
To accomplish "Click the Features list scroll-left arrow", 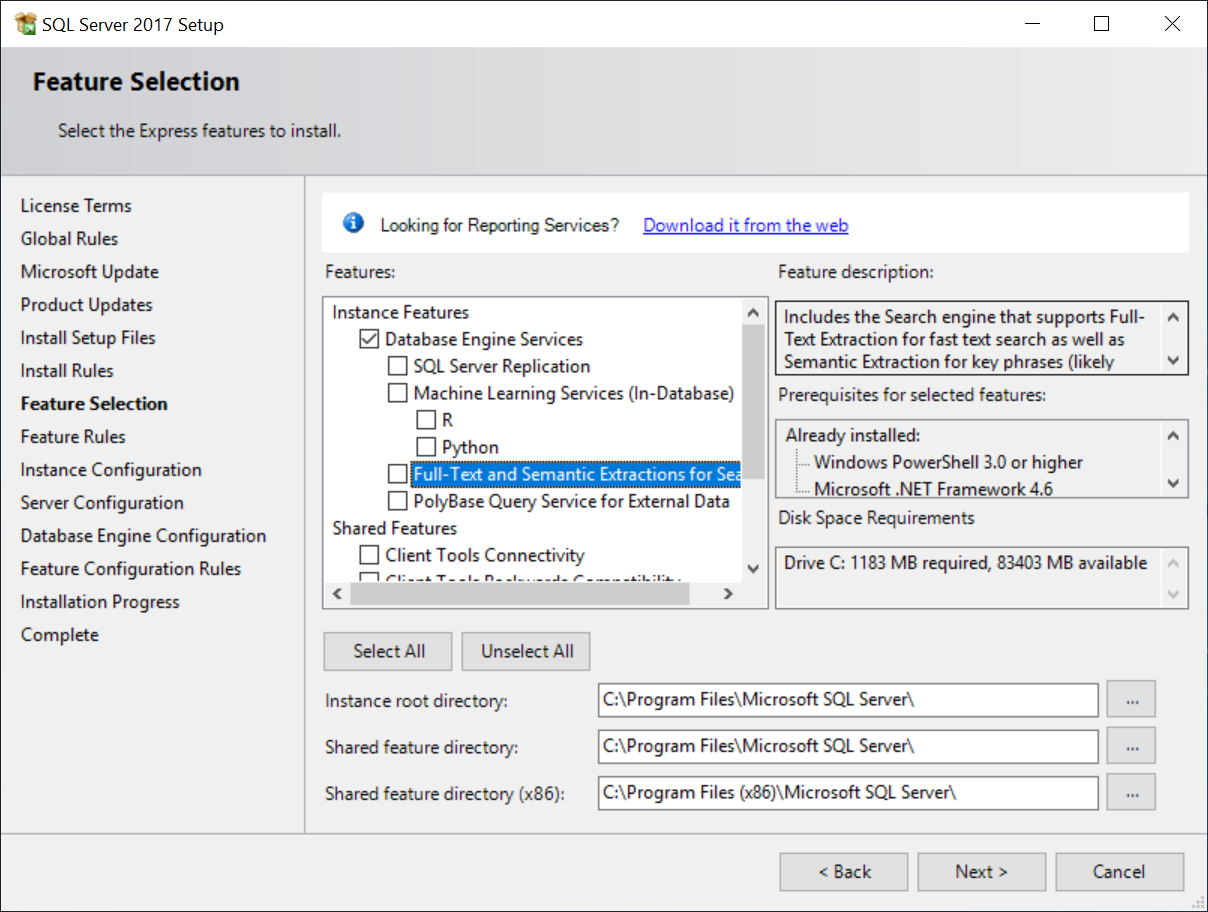I will (x=336, y=594).
